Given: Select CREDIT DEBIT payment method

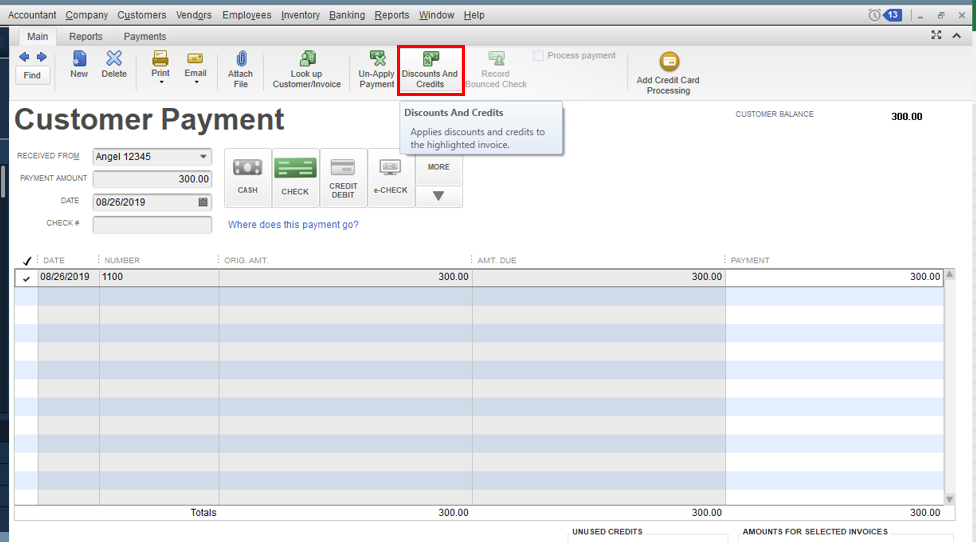Looking at the screenshot, I should click(x=343, y=177).
